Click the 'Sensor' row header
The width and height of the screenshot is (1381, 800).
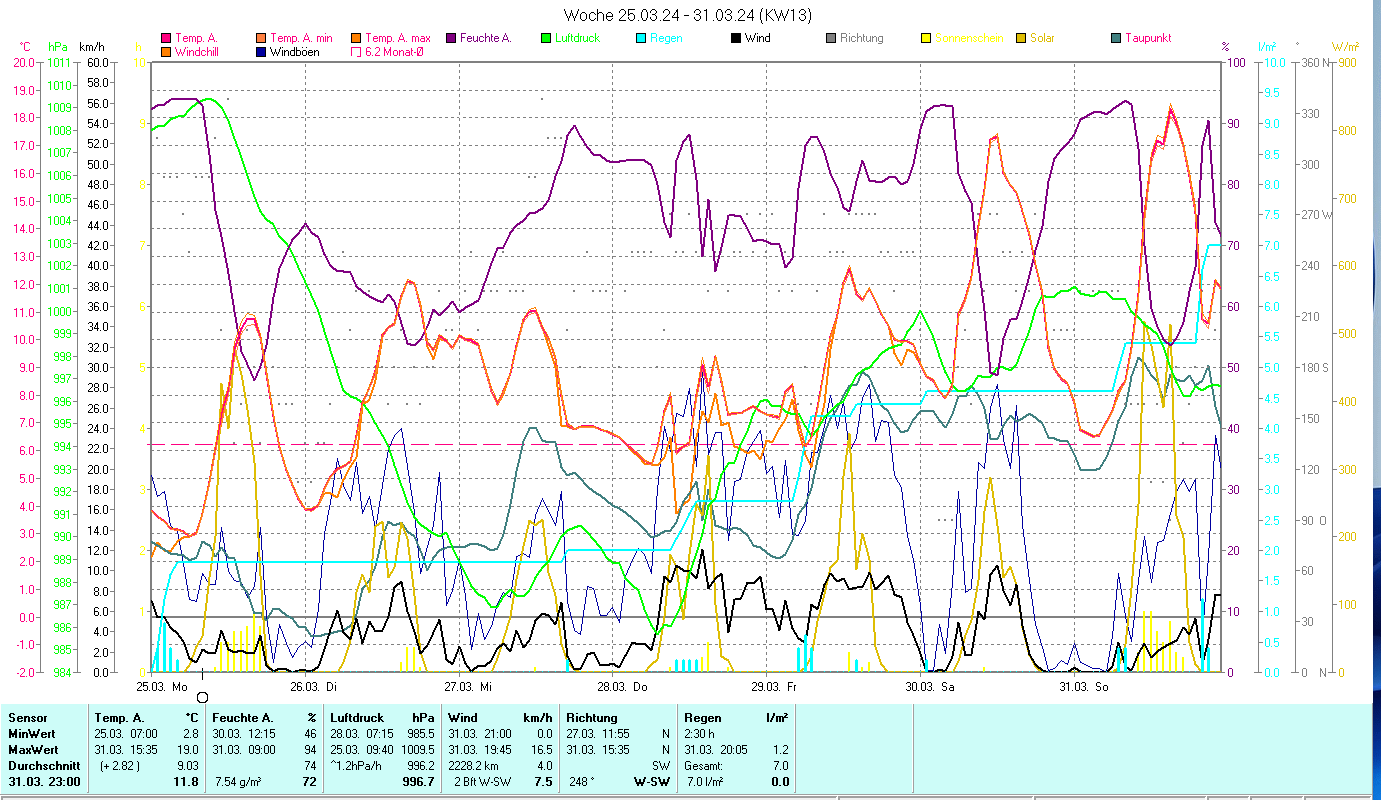pyautogui.click(x=27, y=718)
